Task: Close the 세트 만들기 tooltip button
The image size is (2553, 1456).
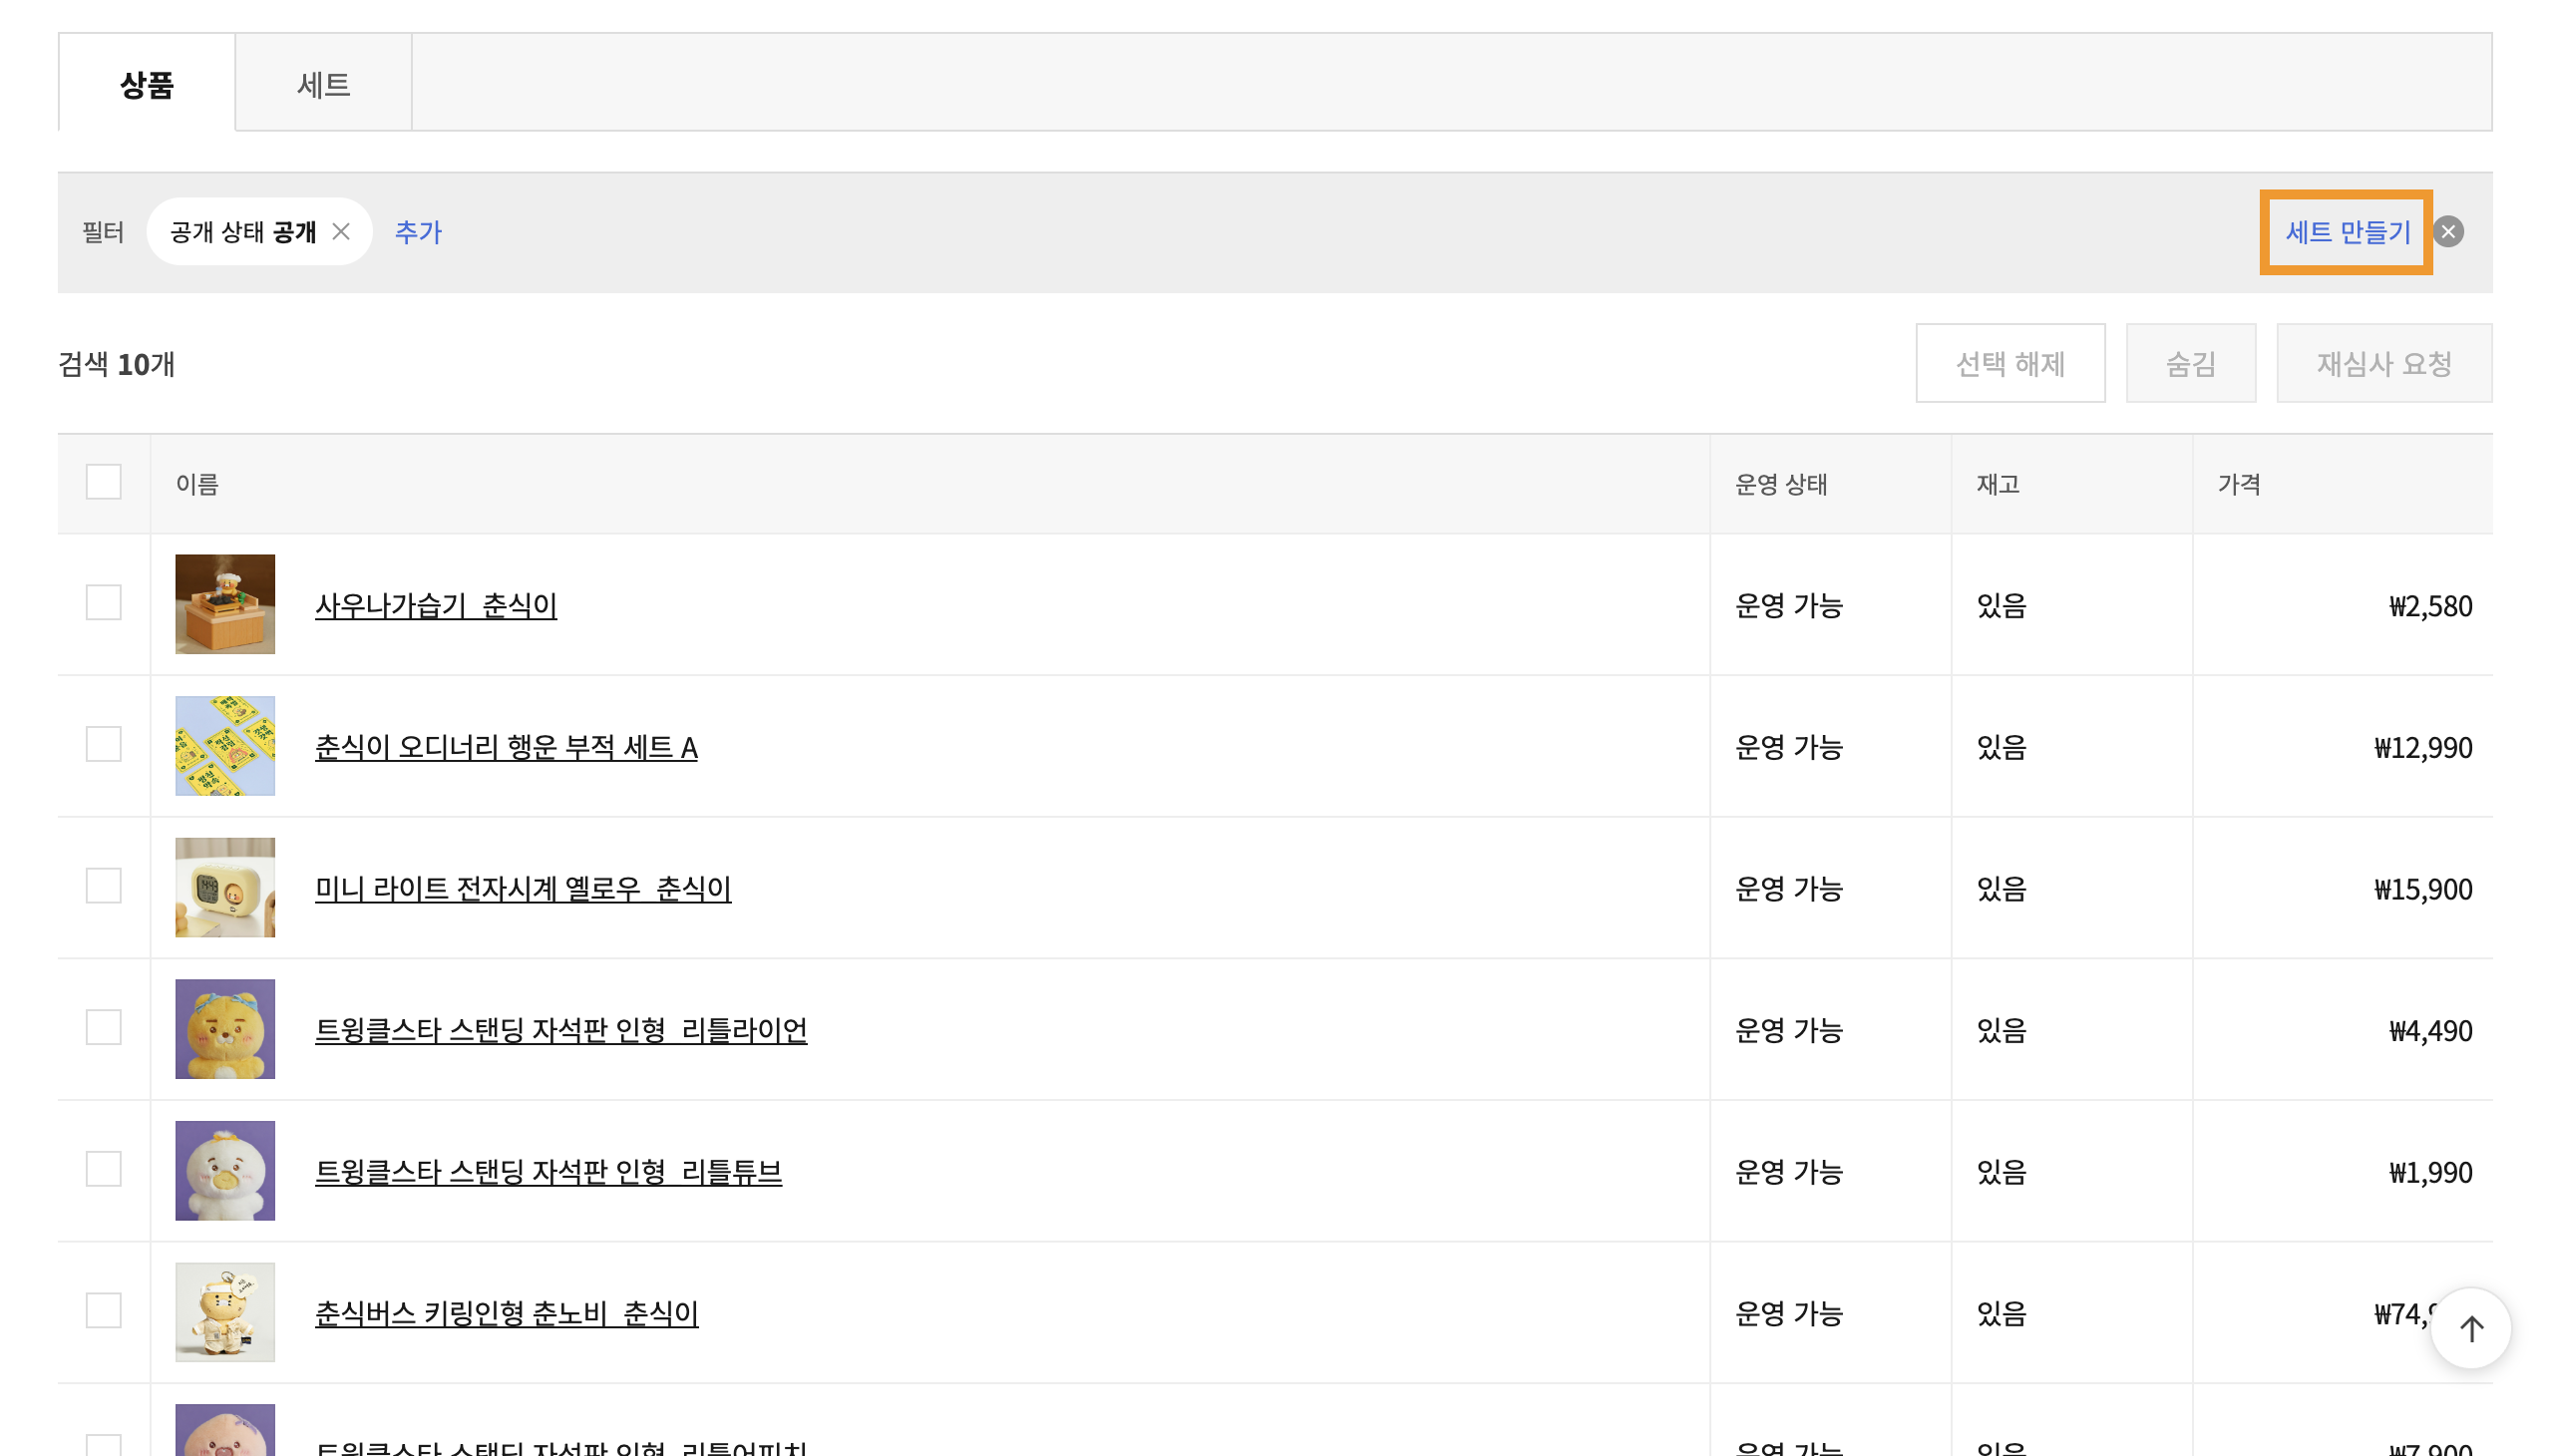Action: click(2447, 232)
